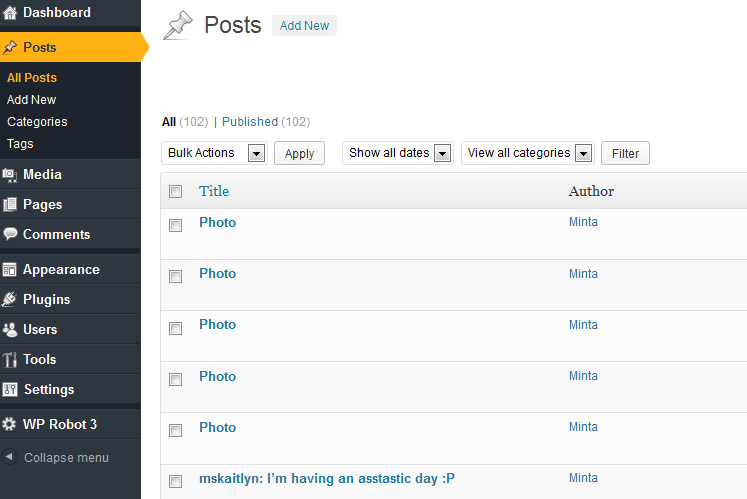Click the Comments speech bubble icon
The height and width of the screenshot is (499, 747).
click(x=10, y=235)
